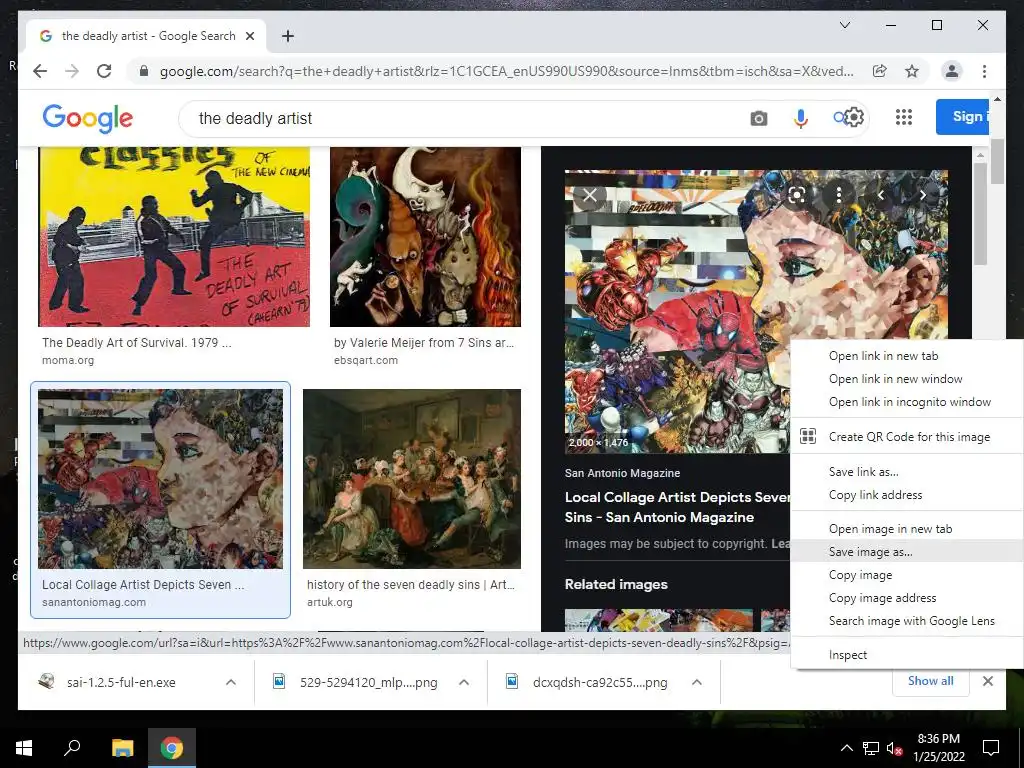1024x768 pixels.
Task: Go to previous image in preview
Action: click(x=880, y=195)
